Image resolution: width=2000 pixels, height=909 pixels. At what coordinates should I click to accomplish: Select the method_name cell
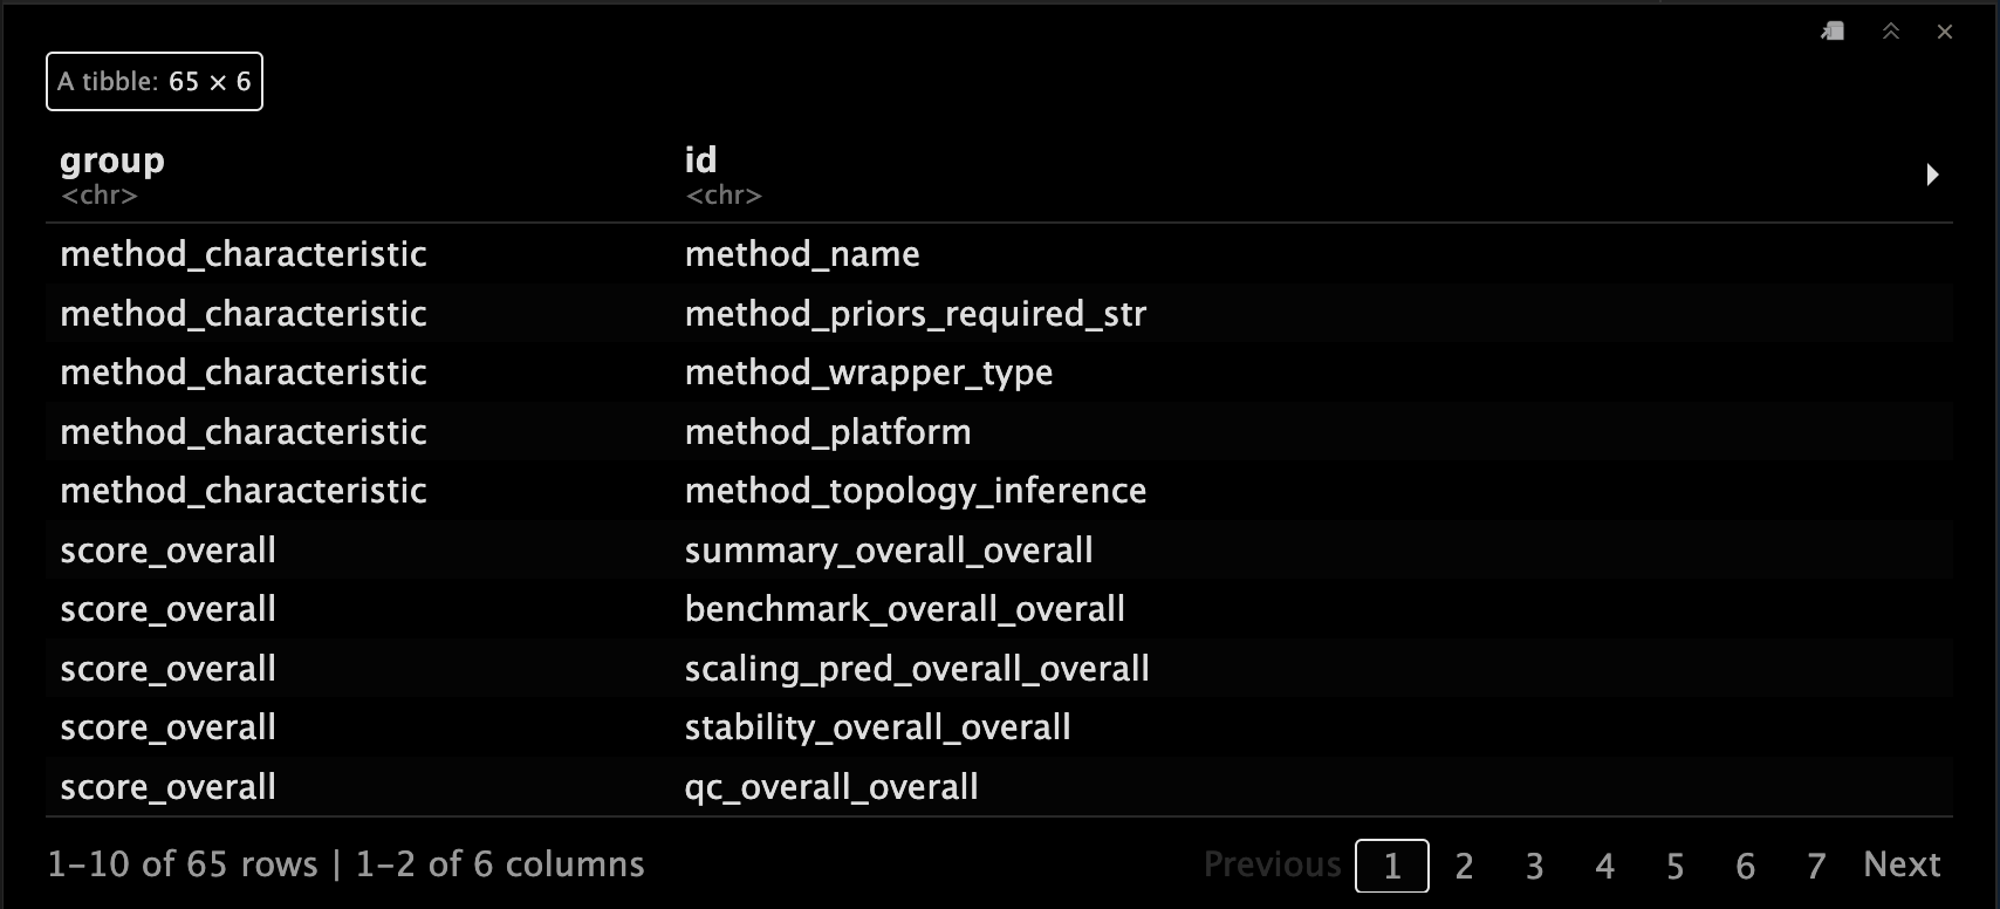[x=802, y=254]
